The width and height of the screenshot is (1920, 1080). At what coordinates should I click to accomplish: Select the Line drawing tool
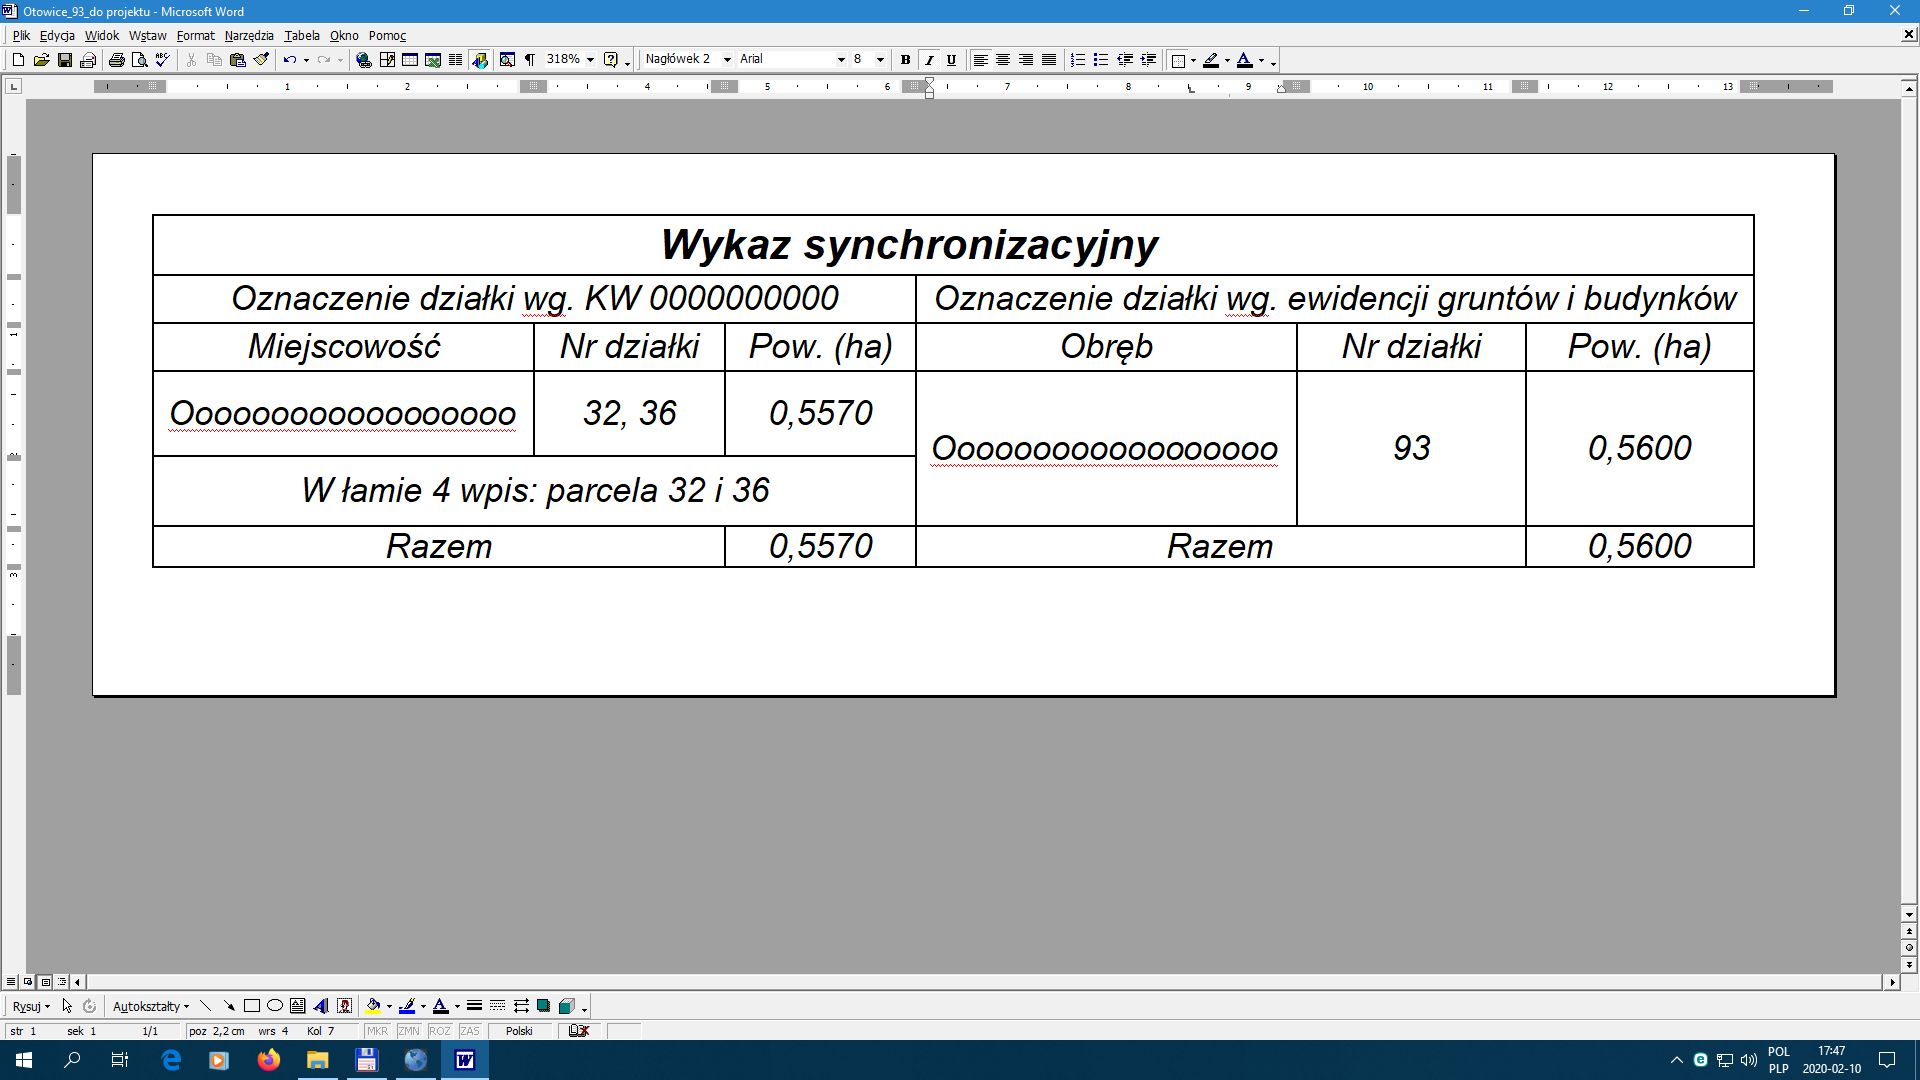(206, 1006)
